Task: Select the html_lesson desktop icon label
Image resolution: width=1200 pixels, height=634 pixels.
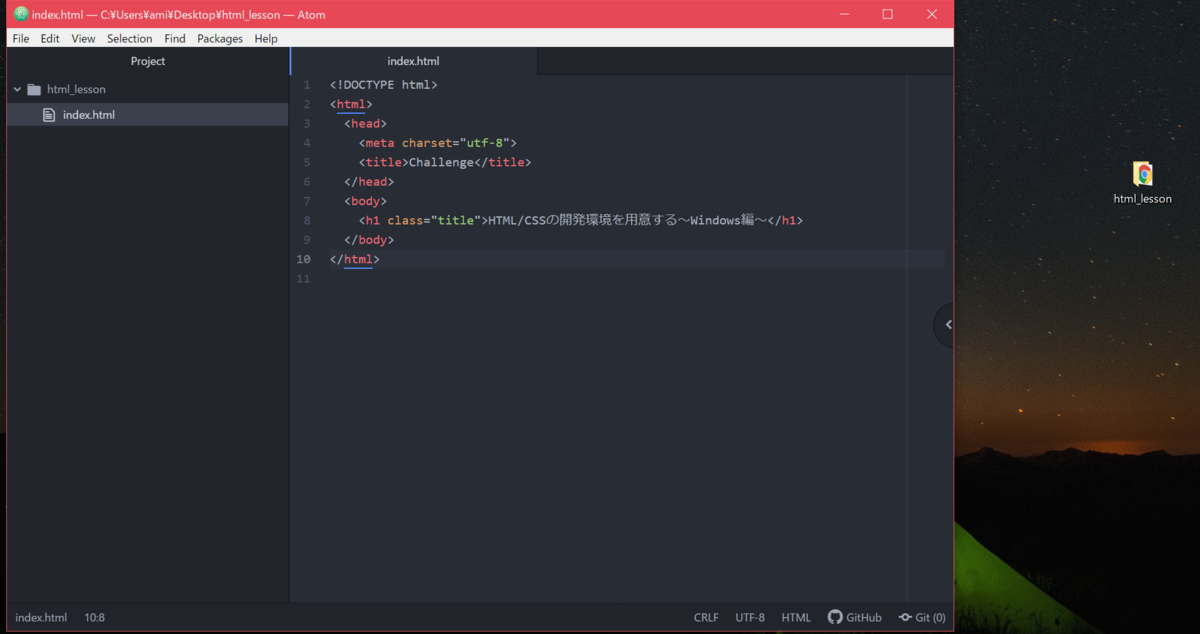Action: (1142, 199)
